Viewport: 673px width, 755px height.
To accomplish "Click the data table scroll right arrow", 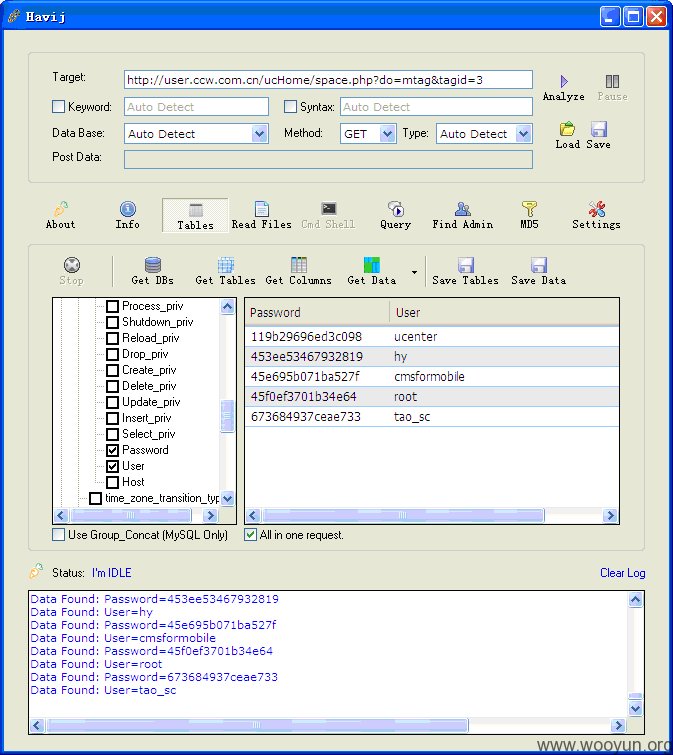I will (x=610, y=516).
